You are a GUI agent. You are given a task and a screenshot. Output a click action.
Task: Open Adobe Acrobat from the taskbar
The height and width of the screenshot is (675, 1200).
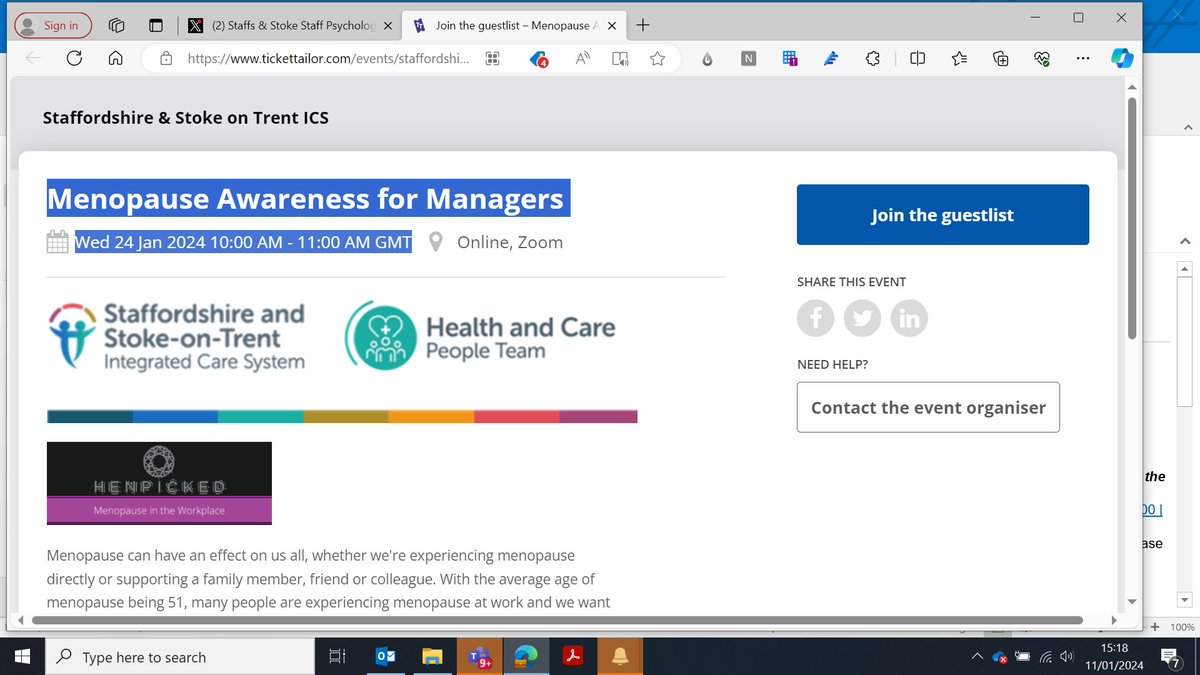click(573, 657)
